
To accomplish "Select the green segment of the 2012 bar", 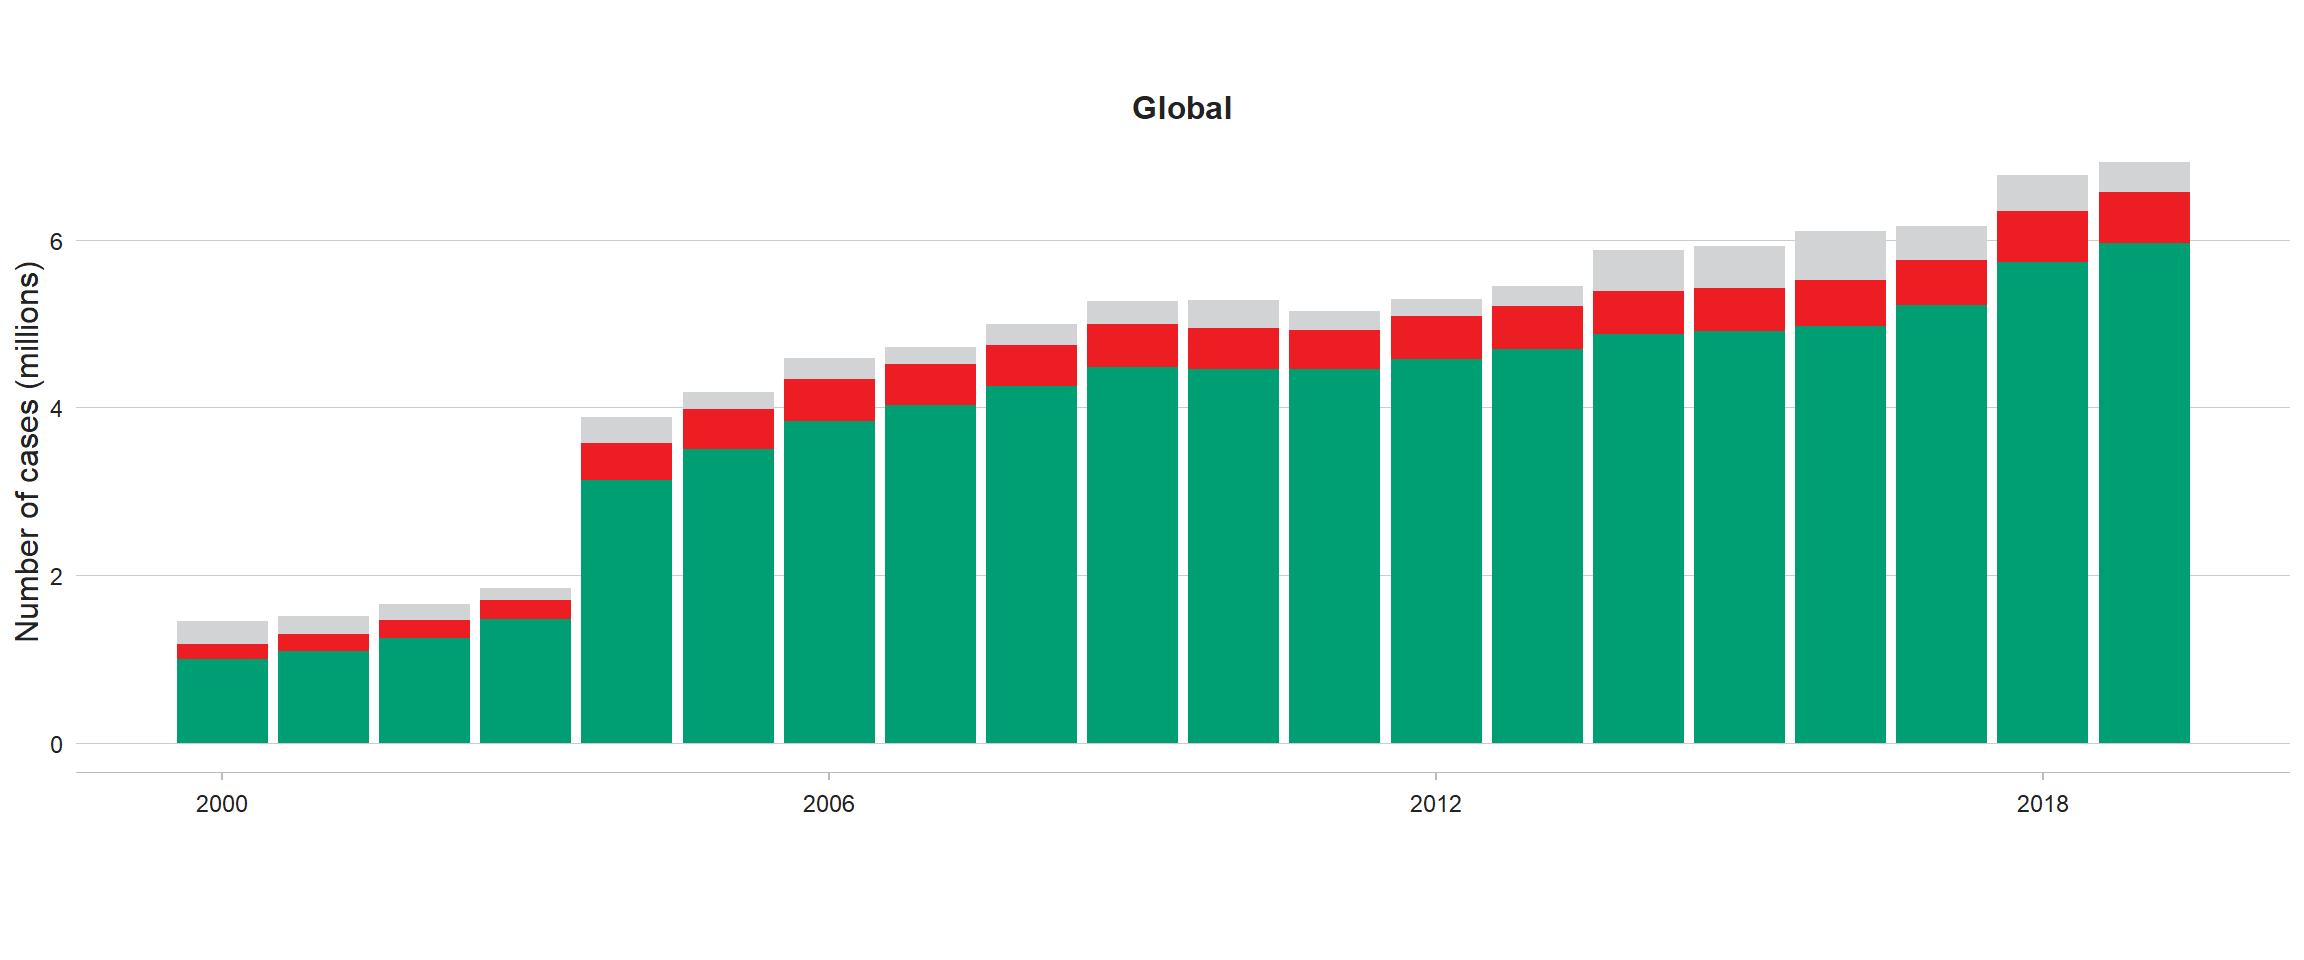I will pos(1436,550).
